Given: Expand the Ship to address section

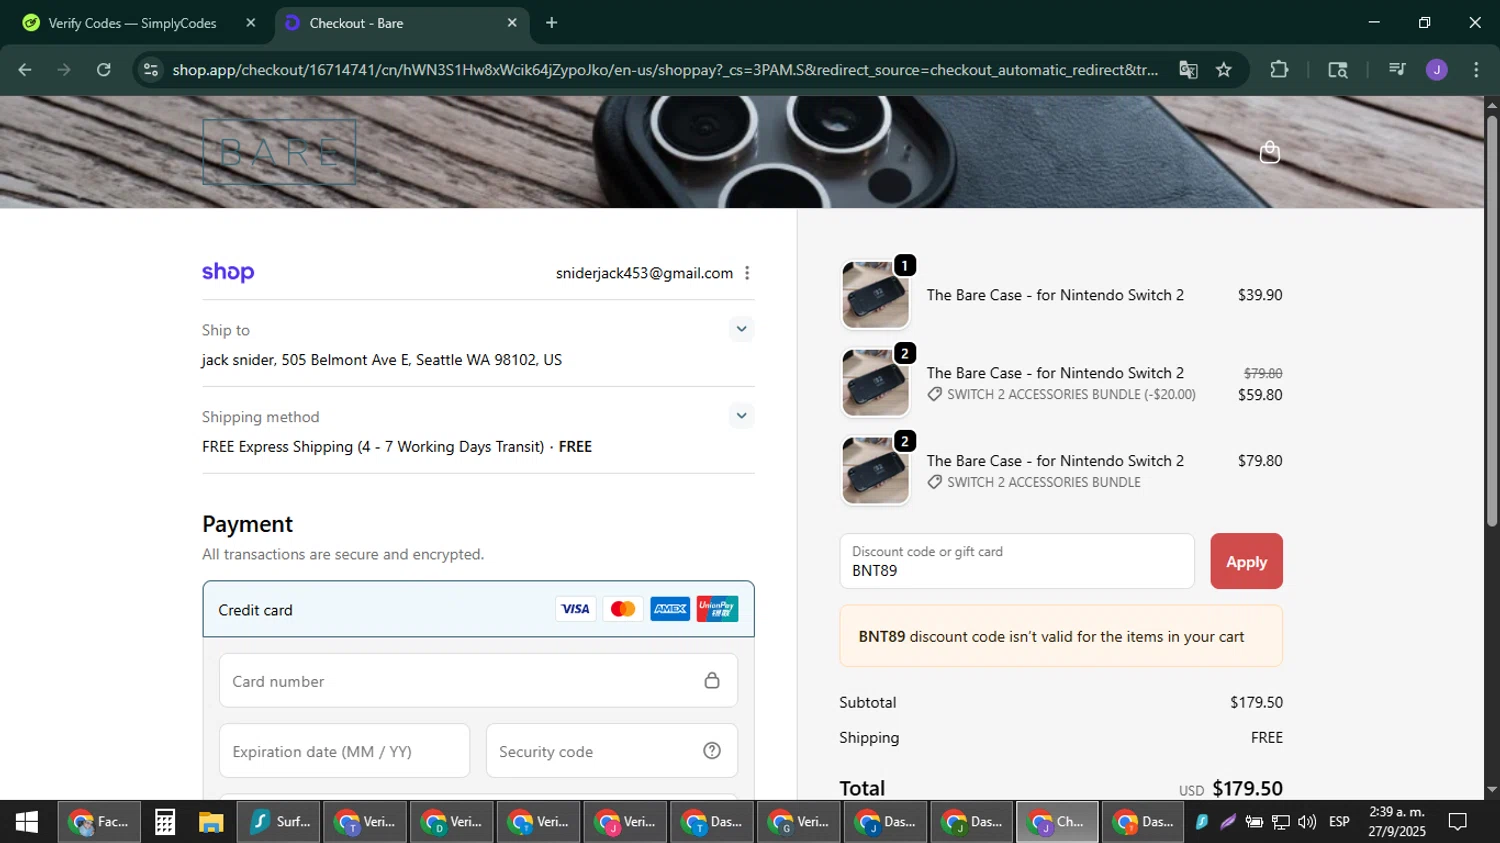Looking at the screenshot, I should coord(741,329).
